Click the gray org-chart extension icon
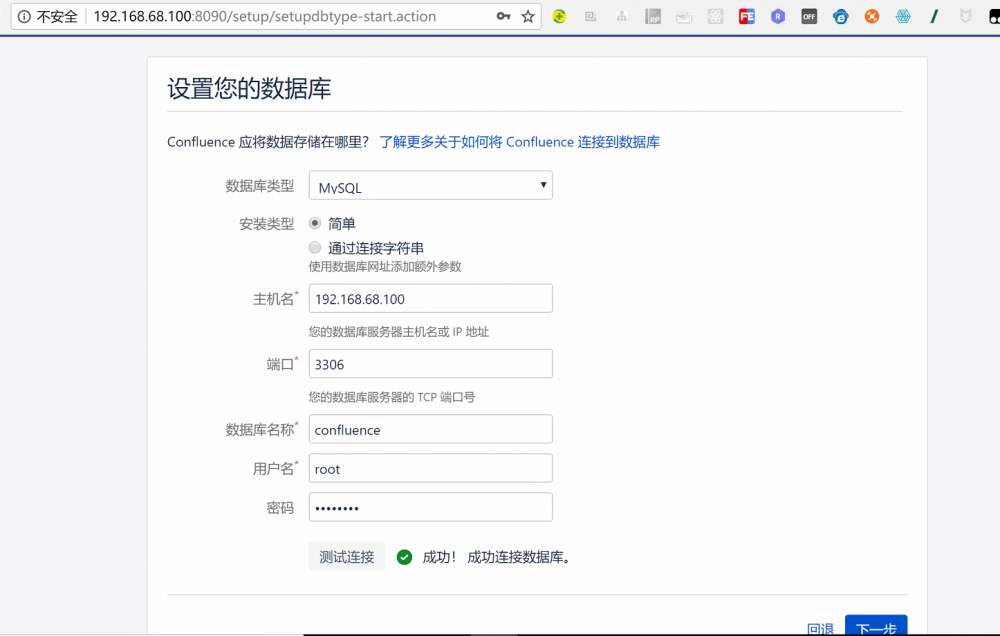This screenshot has width=1000, height=636. click(x=622, y=17)
